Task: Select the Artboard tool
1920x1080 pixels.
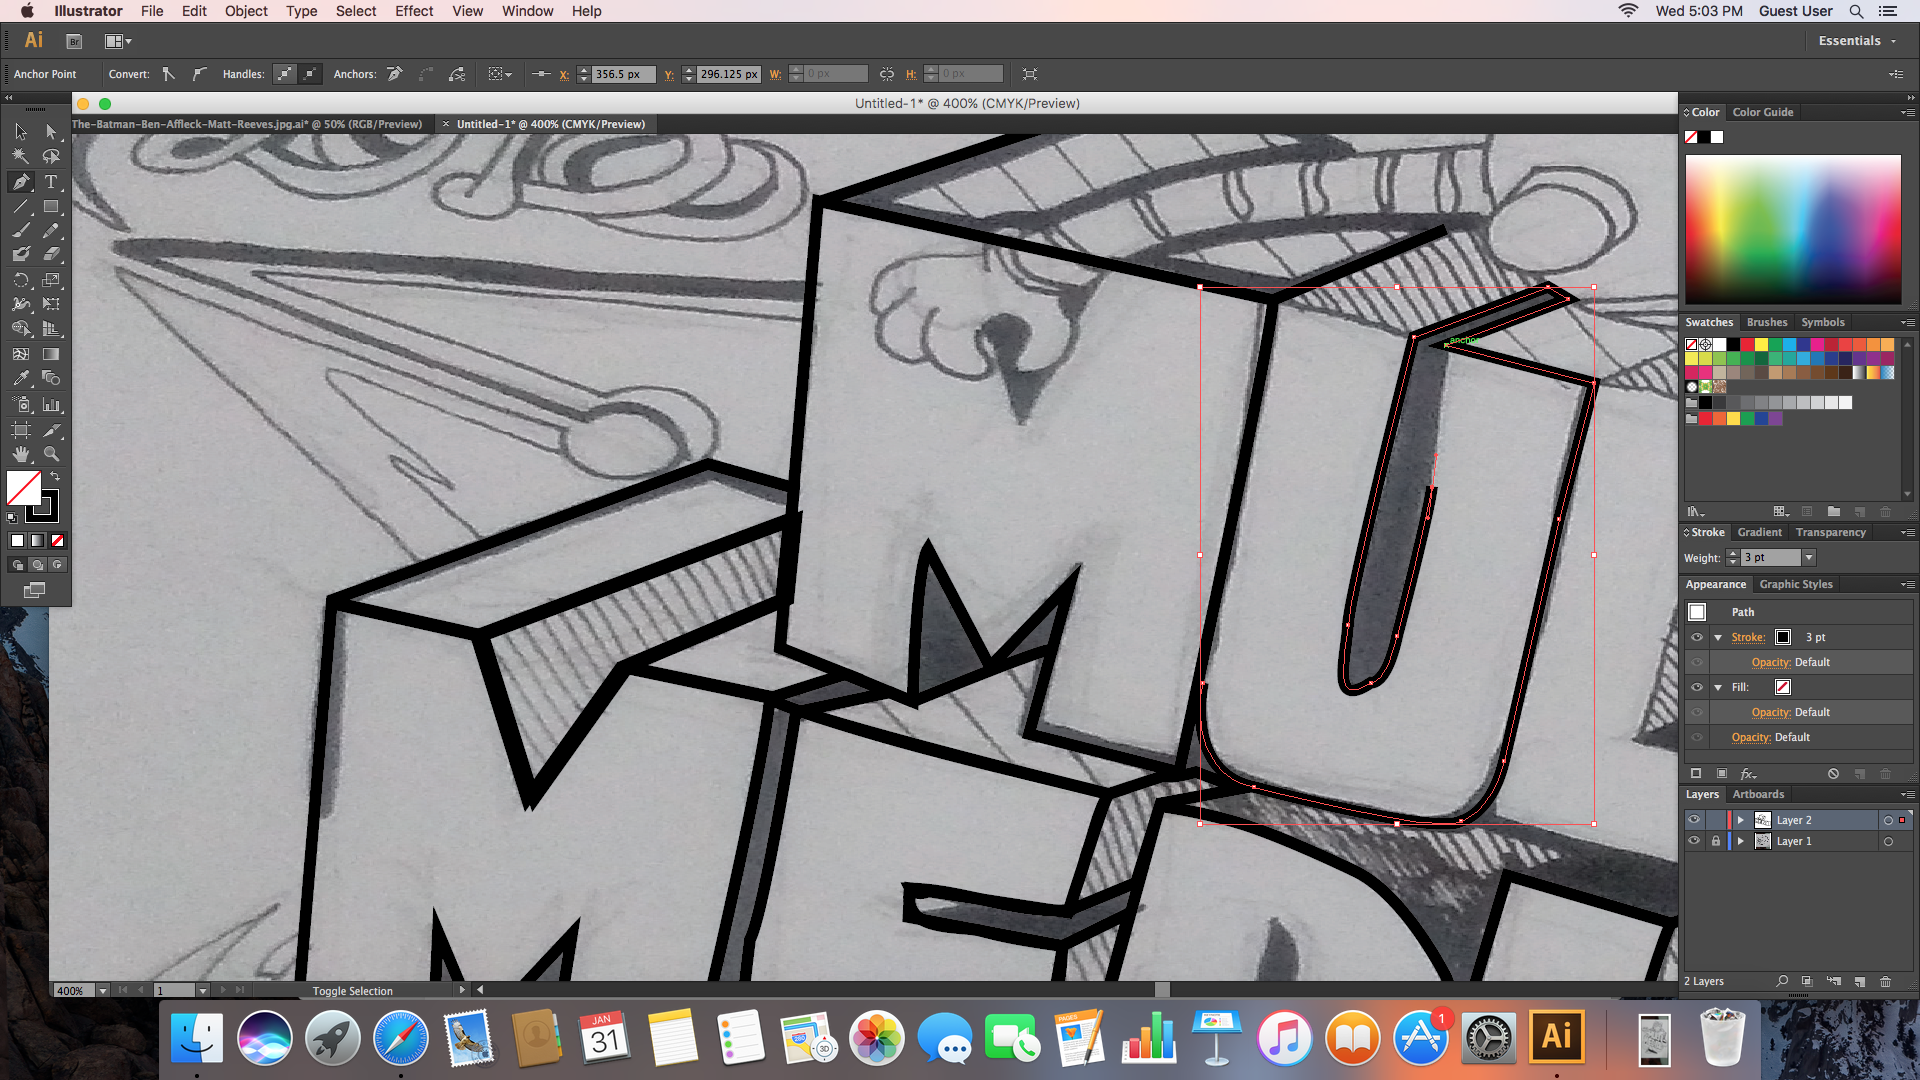Action: (21, 430)
